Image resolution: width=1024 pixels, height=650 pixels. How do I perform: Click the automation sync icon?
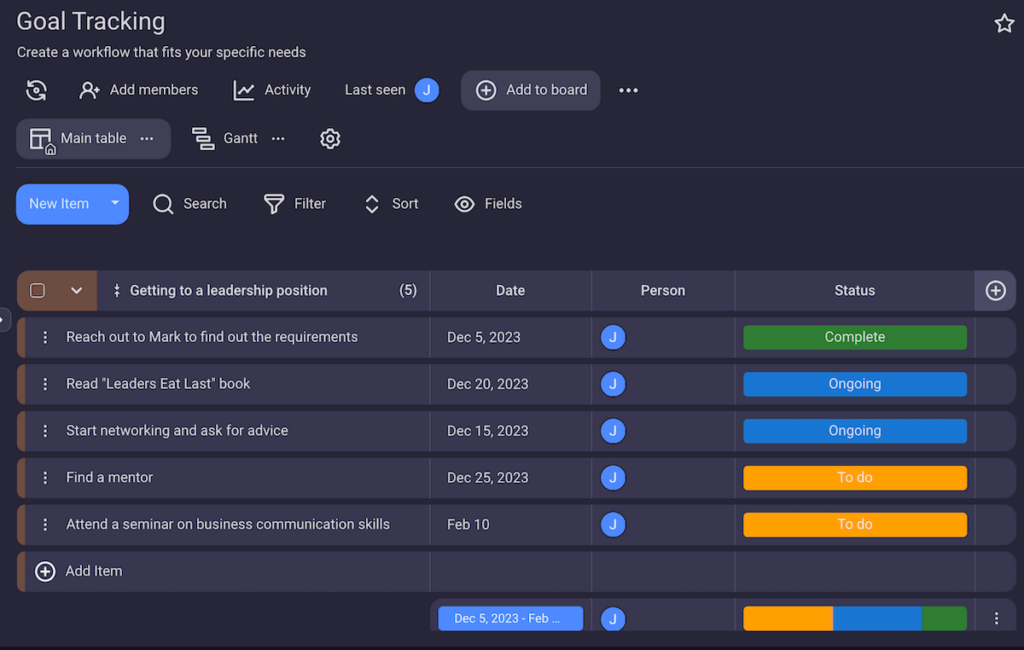coord(37,90)
